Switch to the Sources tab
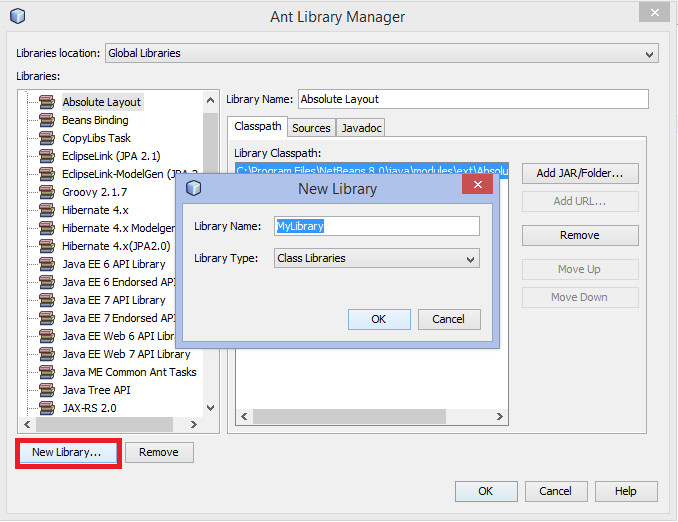This screenshot has width=678, height=522. coord(311,128)
